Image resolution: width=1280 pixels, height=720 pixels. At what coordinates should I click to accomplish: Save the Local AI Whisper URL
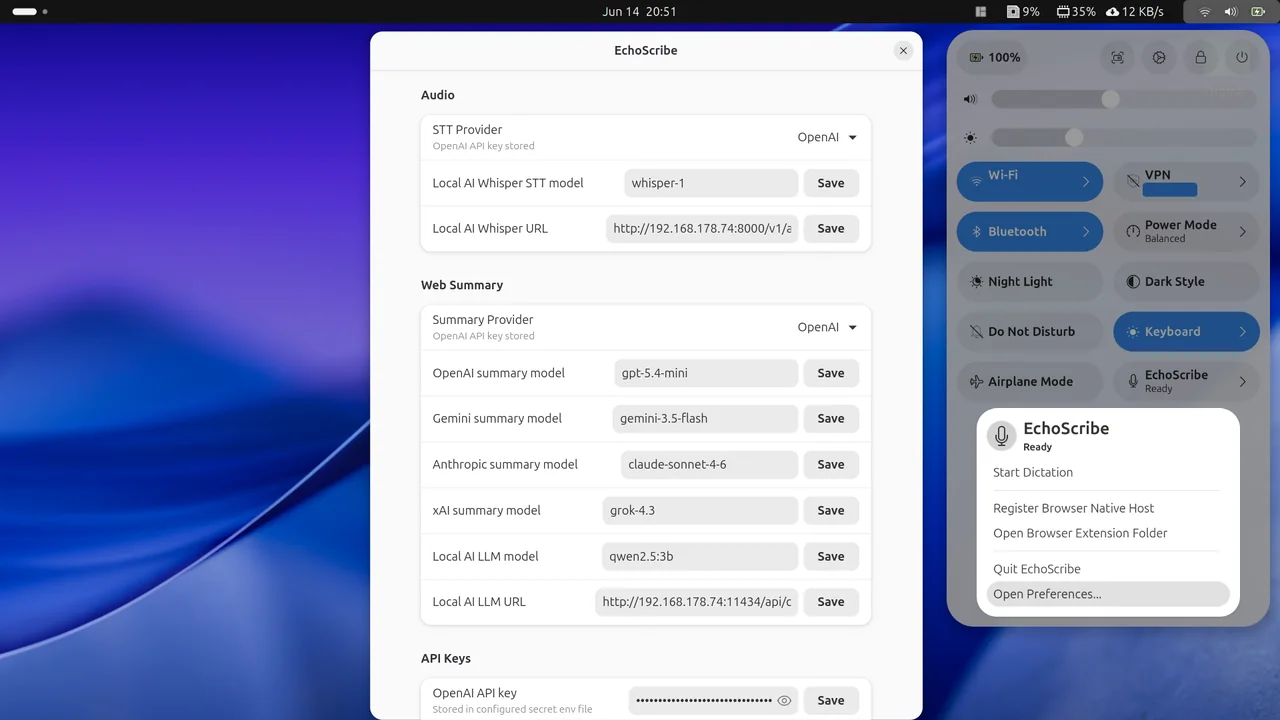[831, 228]
